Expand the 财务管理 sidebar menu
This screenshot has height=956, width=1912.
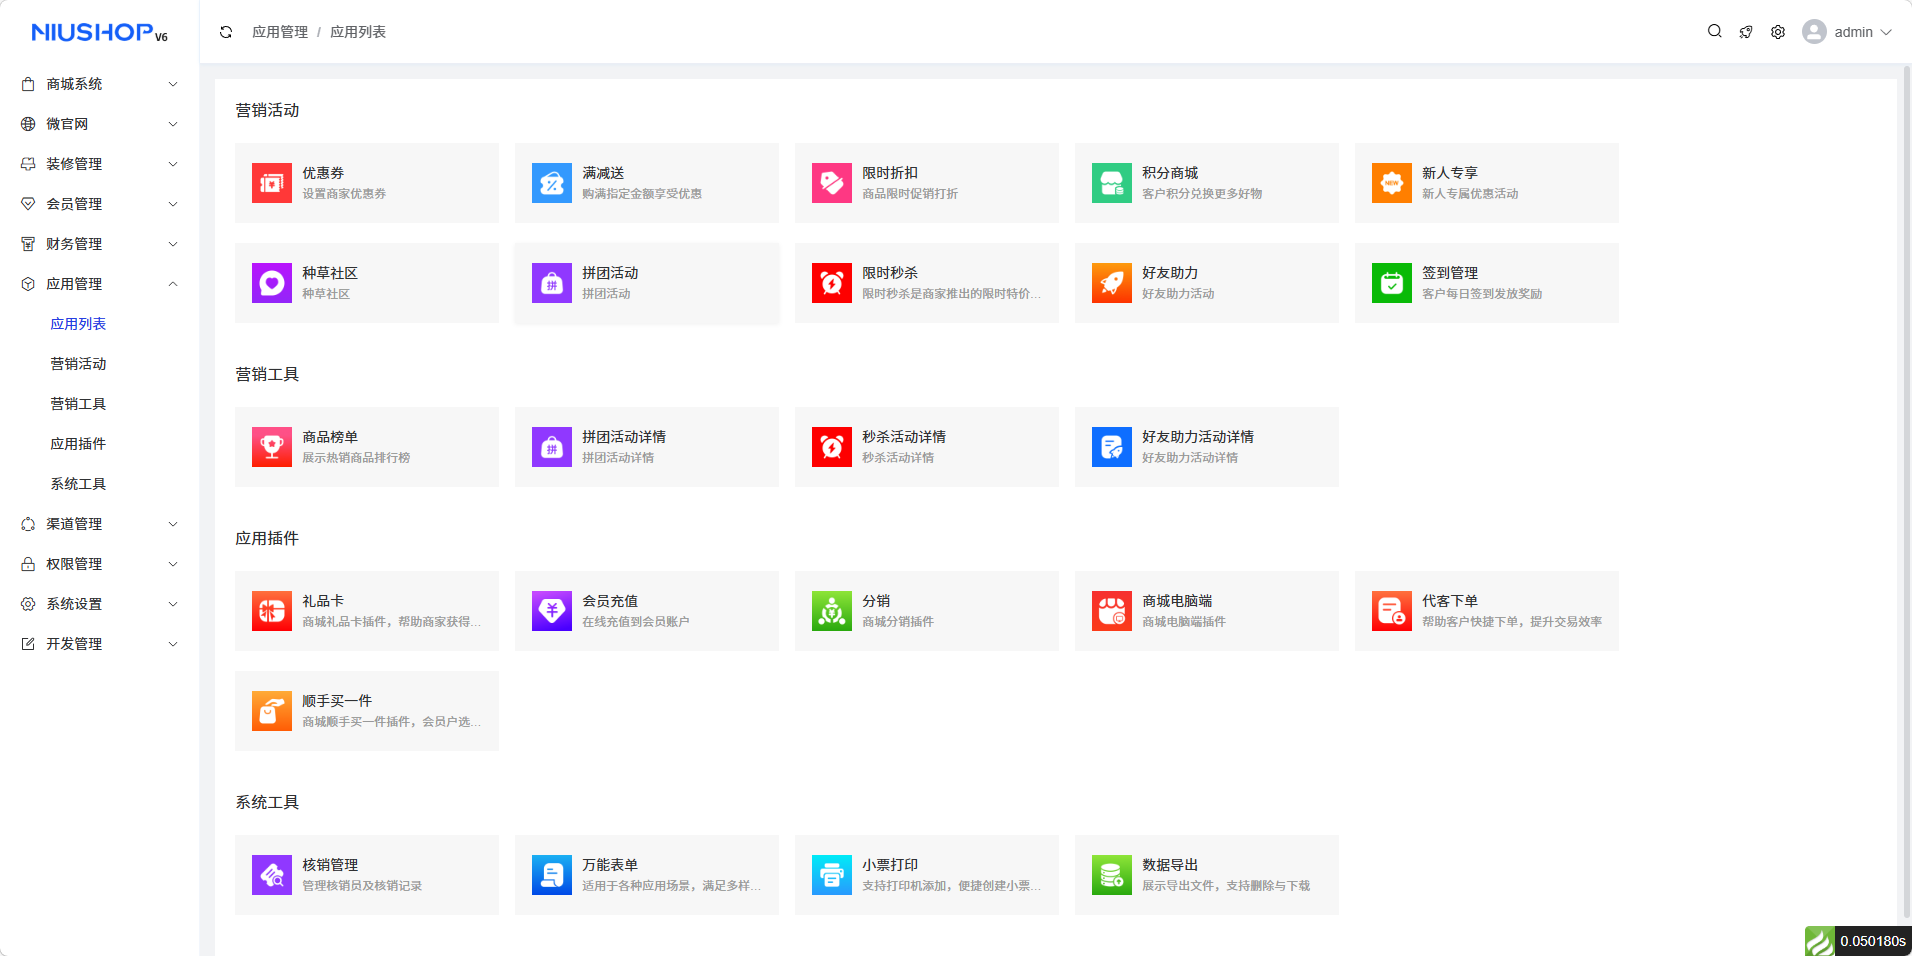[x=100, y=244]
